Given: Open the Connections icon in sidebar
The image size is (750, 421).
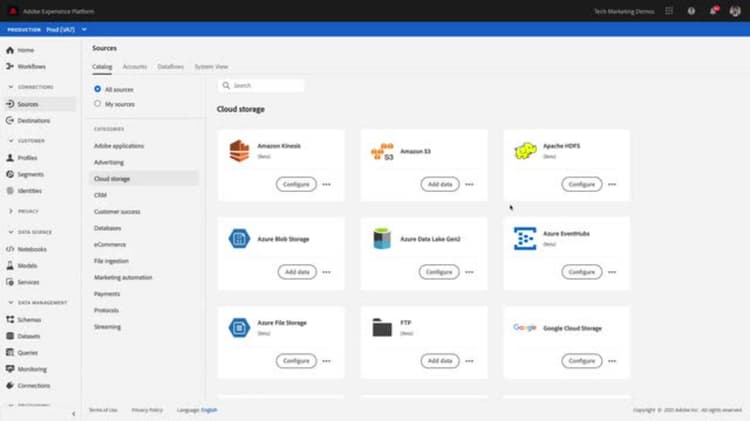Looking at the screenshot, I should click(10, 386).
